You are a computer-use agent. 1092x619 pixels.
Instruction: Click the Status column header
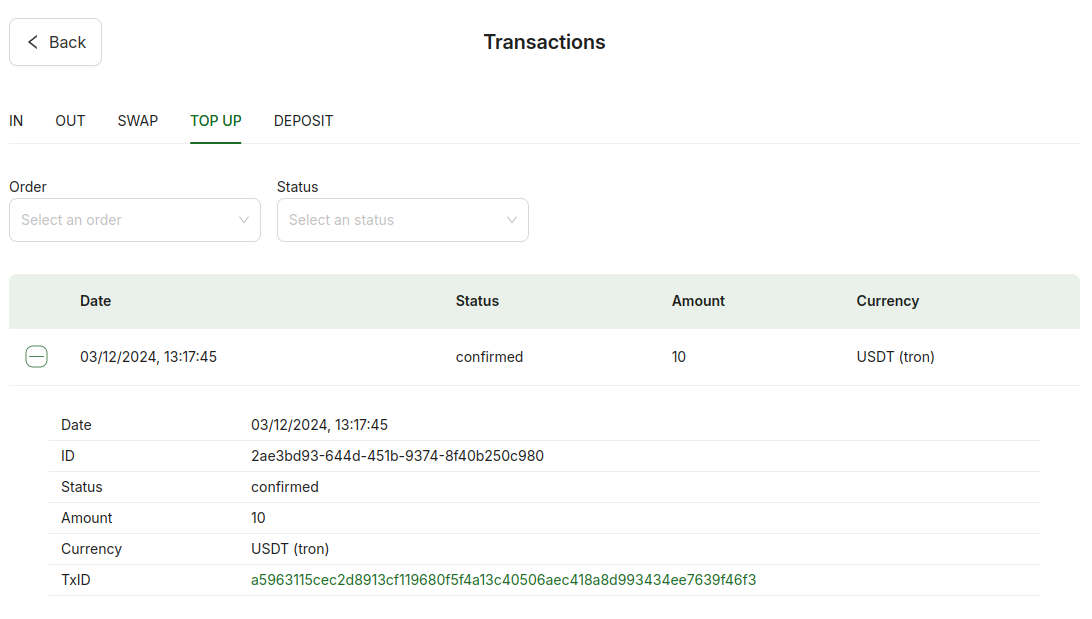[x=477, y=301]
